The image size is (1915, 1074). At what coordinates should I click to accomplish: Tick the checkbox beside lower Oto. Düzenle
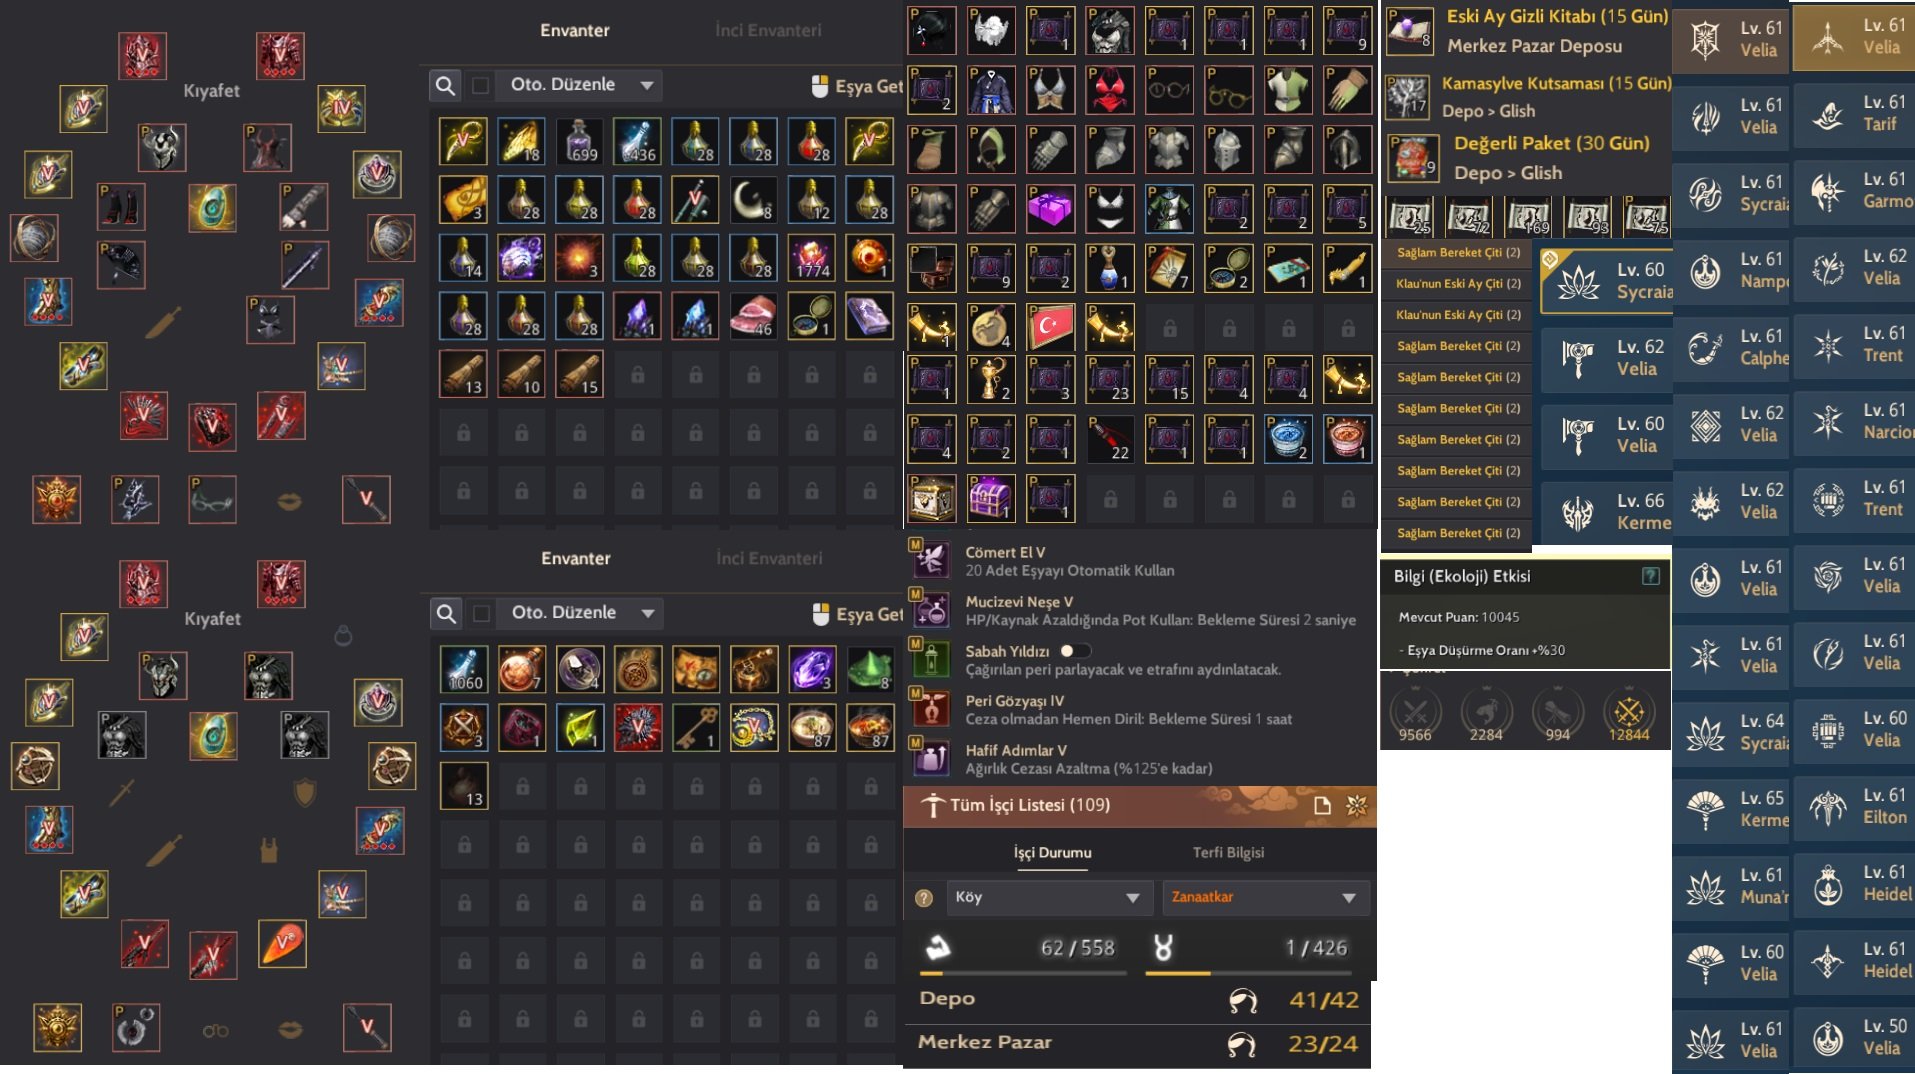[x=482, y=614]
